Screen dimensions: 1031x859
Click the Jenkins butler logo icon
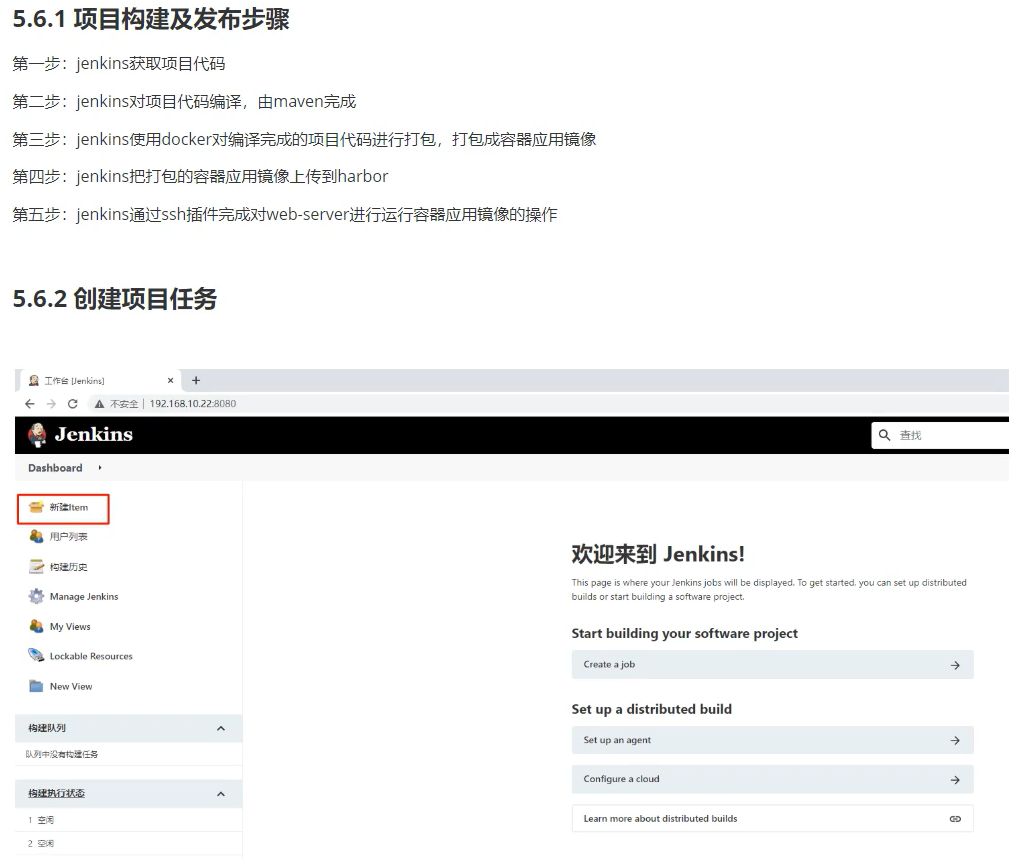(x=37, y=435)
